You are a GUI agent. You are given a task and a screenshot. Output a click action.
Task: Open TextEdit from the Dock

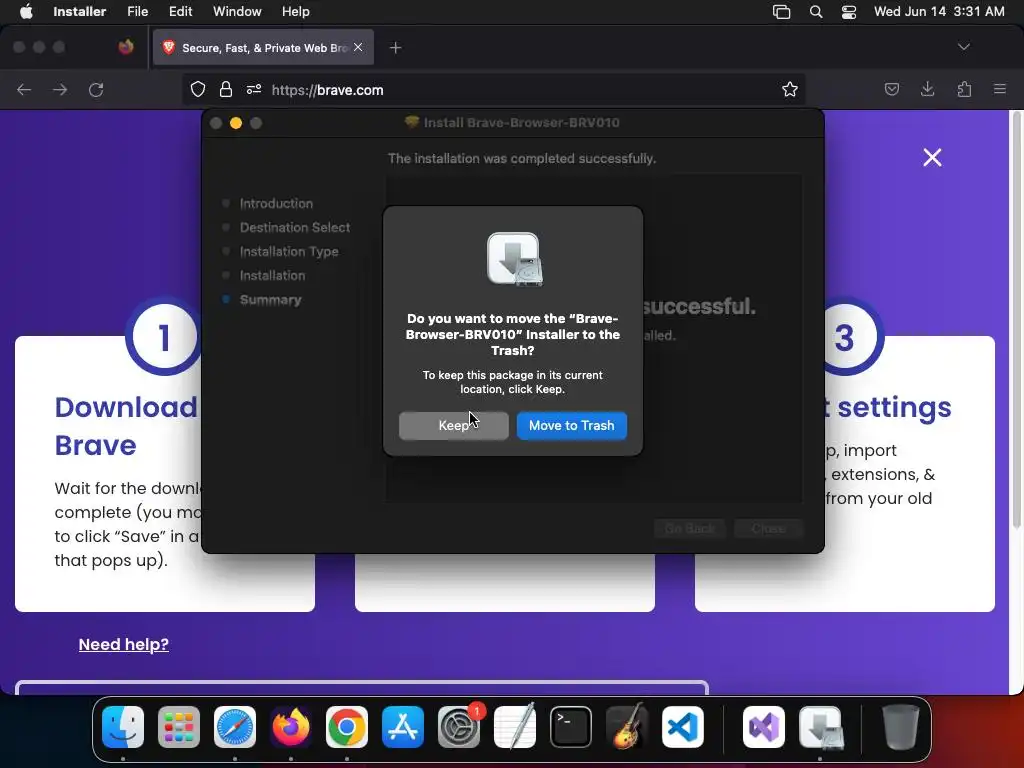click(x=515, y=727)
